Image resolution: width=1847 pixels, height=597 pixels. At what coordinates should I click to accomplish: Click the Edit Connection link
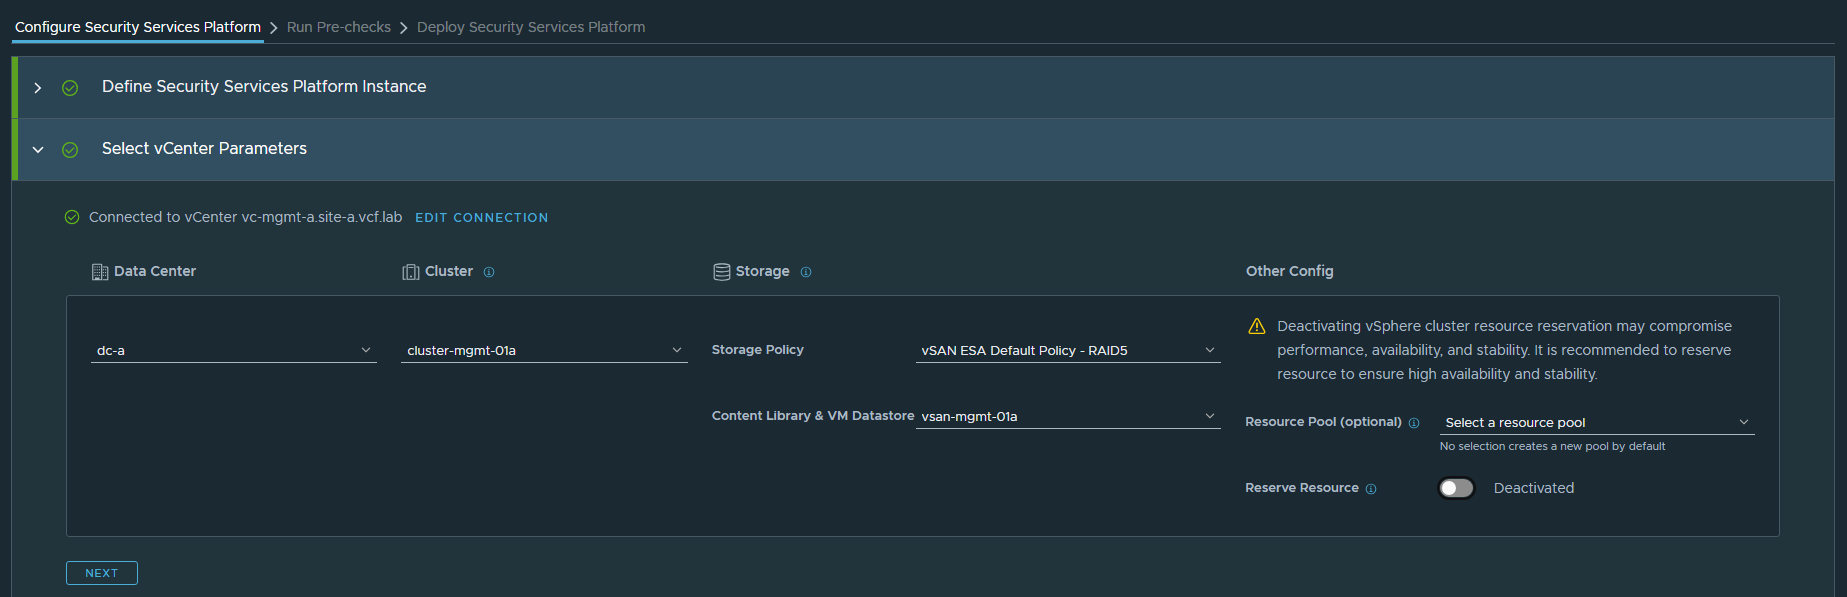point(481,218)
